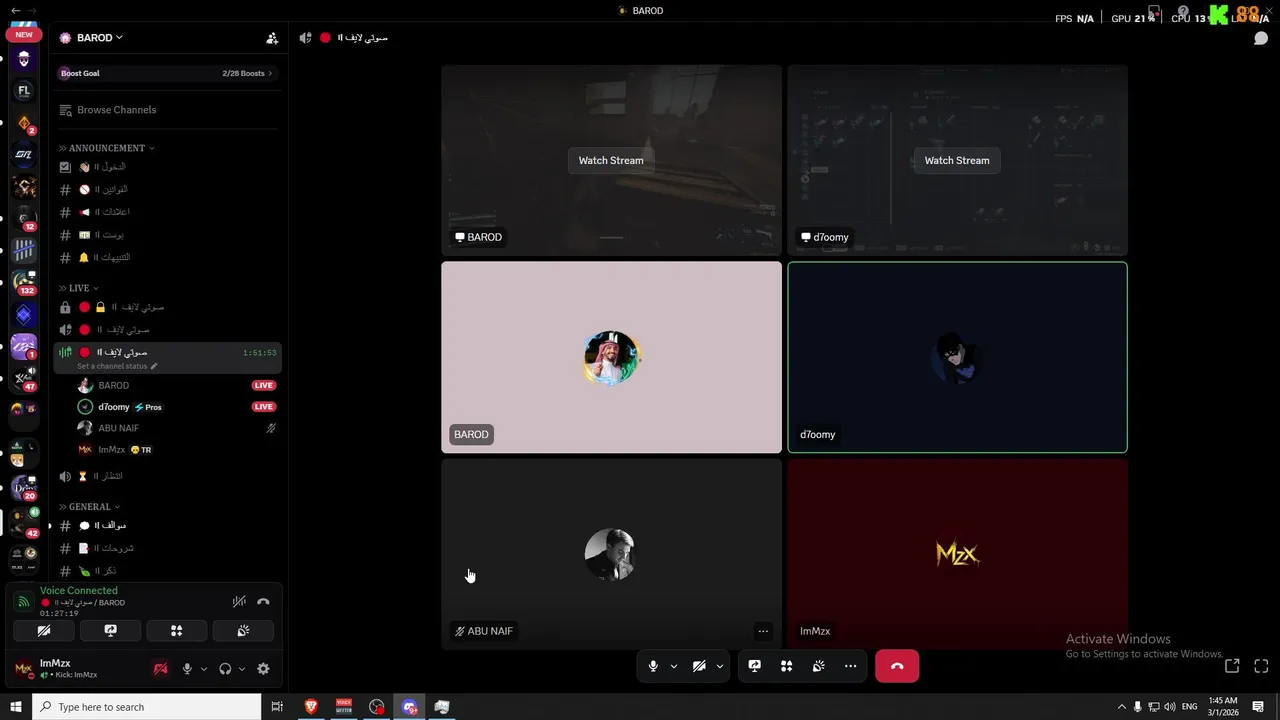Viewport: 1280px width, 720px height.
Task: Open the سوالف text channel
Action: click(167, 525)
